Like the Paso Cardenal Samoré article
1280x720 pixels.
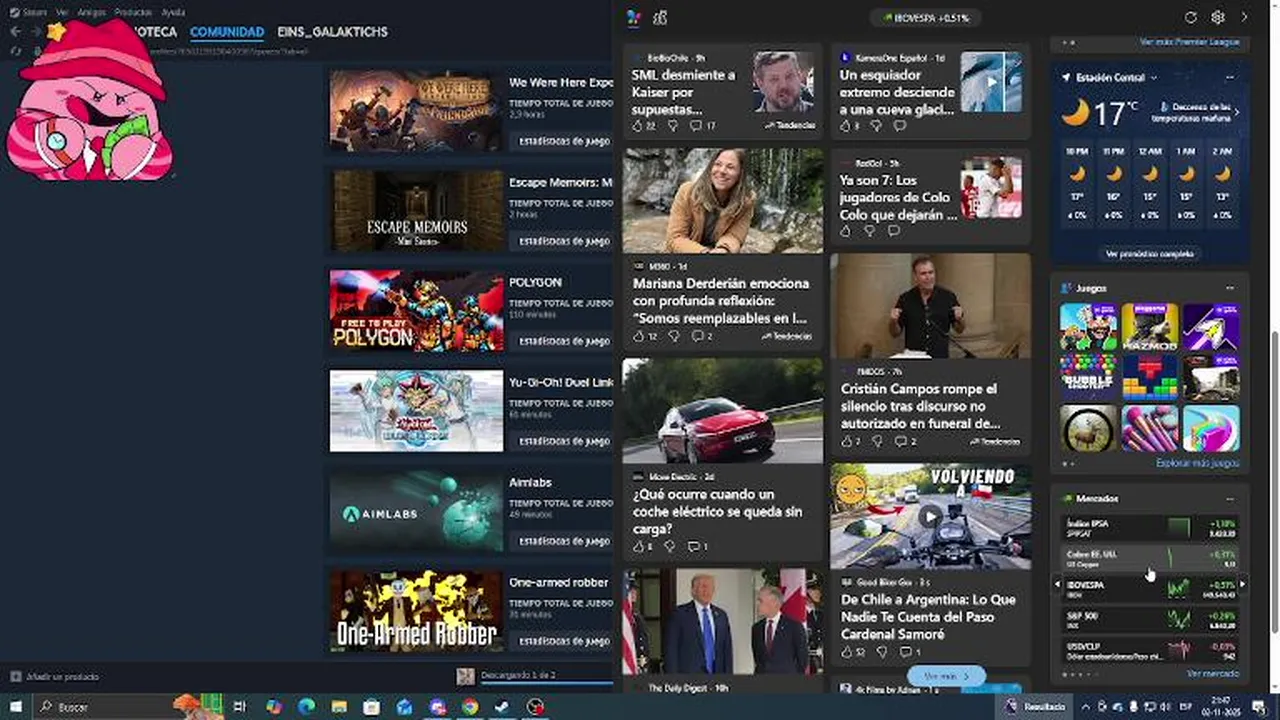(846, 652)
